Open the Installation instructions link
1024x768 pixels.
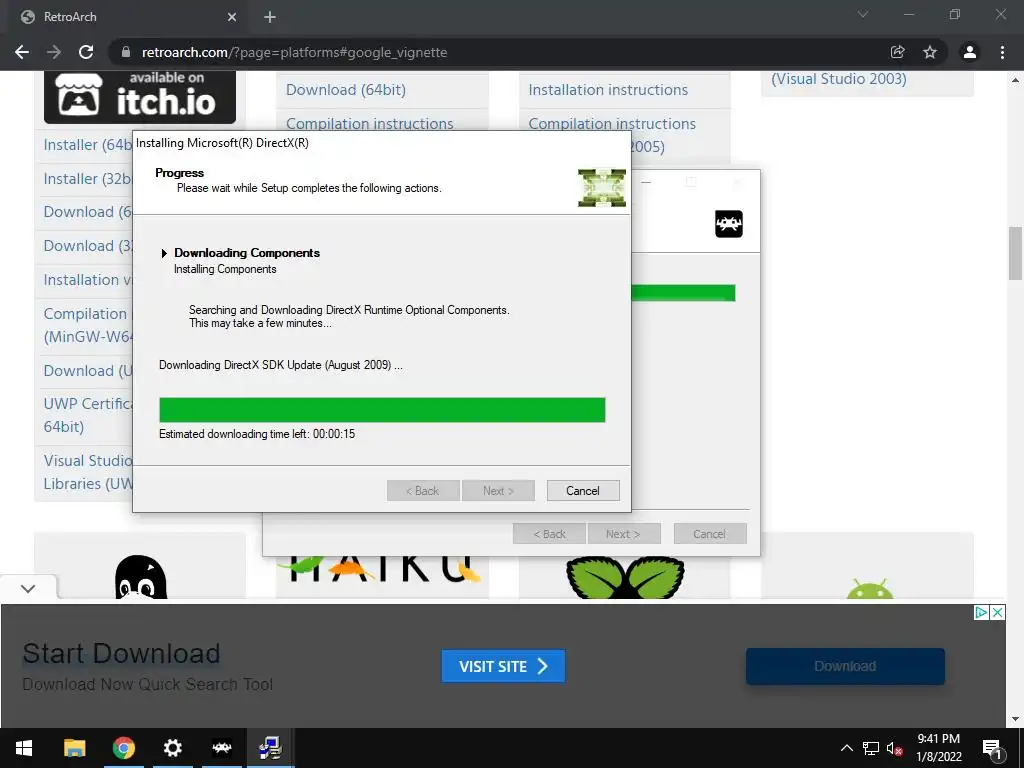click(608, 89)
